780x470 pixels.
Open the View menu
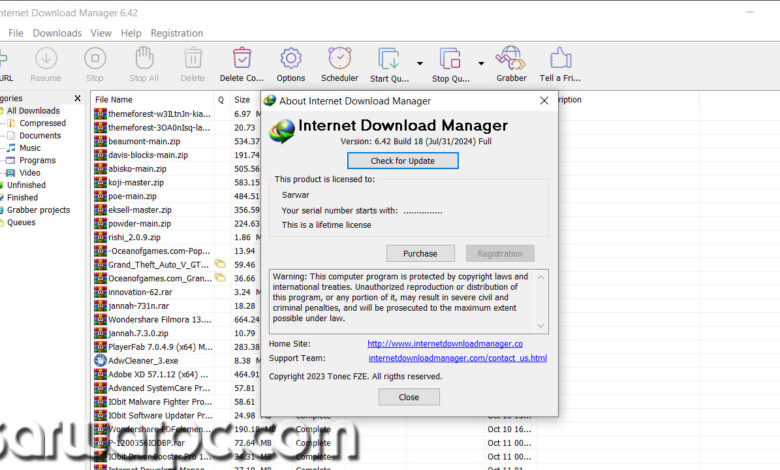coord(101,33)
